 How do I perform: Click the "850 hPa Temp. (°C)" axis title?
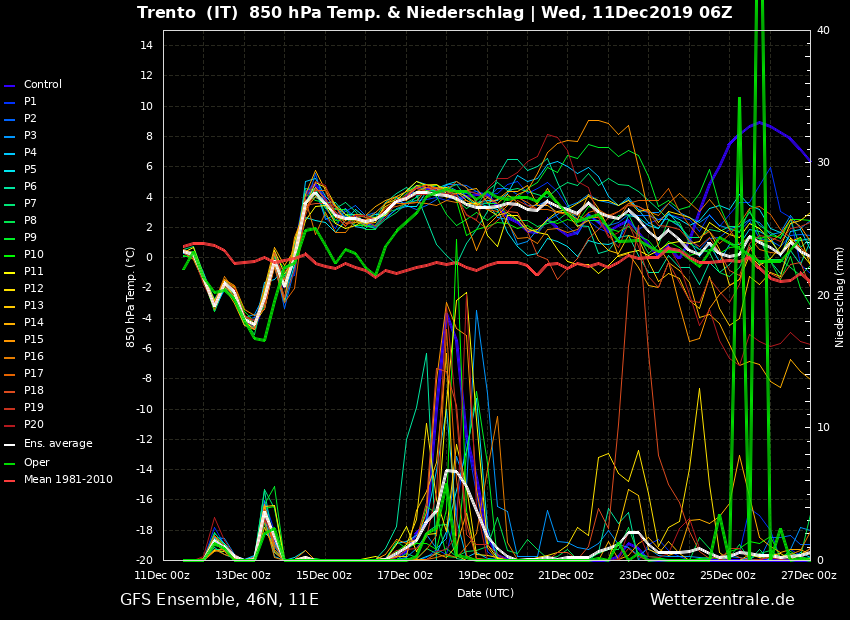[x=130, y=297]
